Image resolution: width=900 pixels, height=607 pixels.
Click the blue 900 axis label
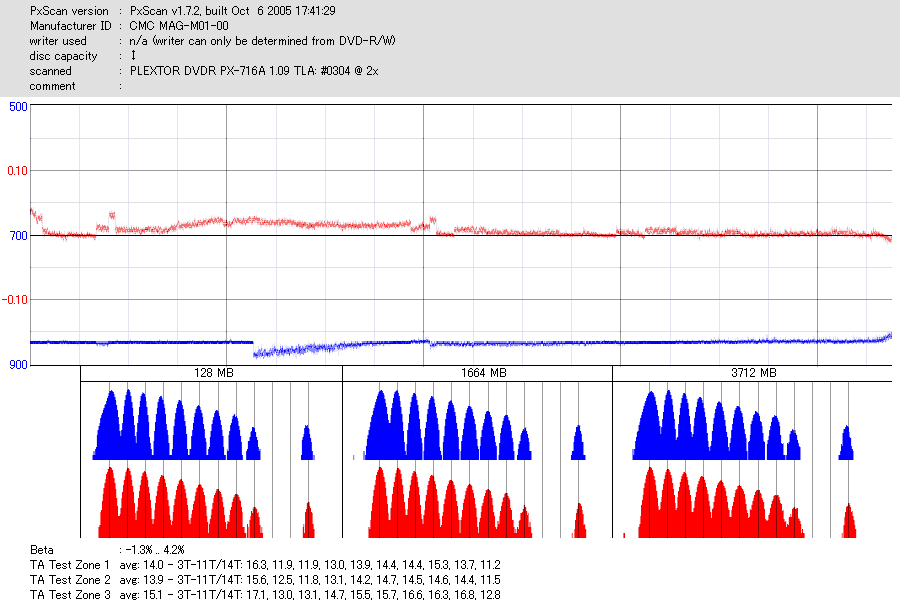pyautogui.click(x=18, y=365)
